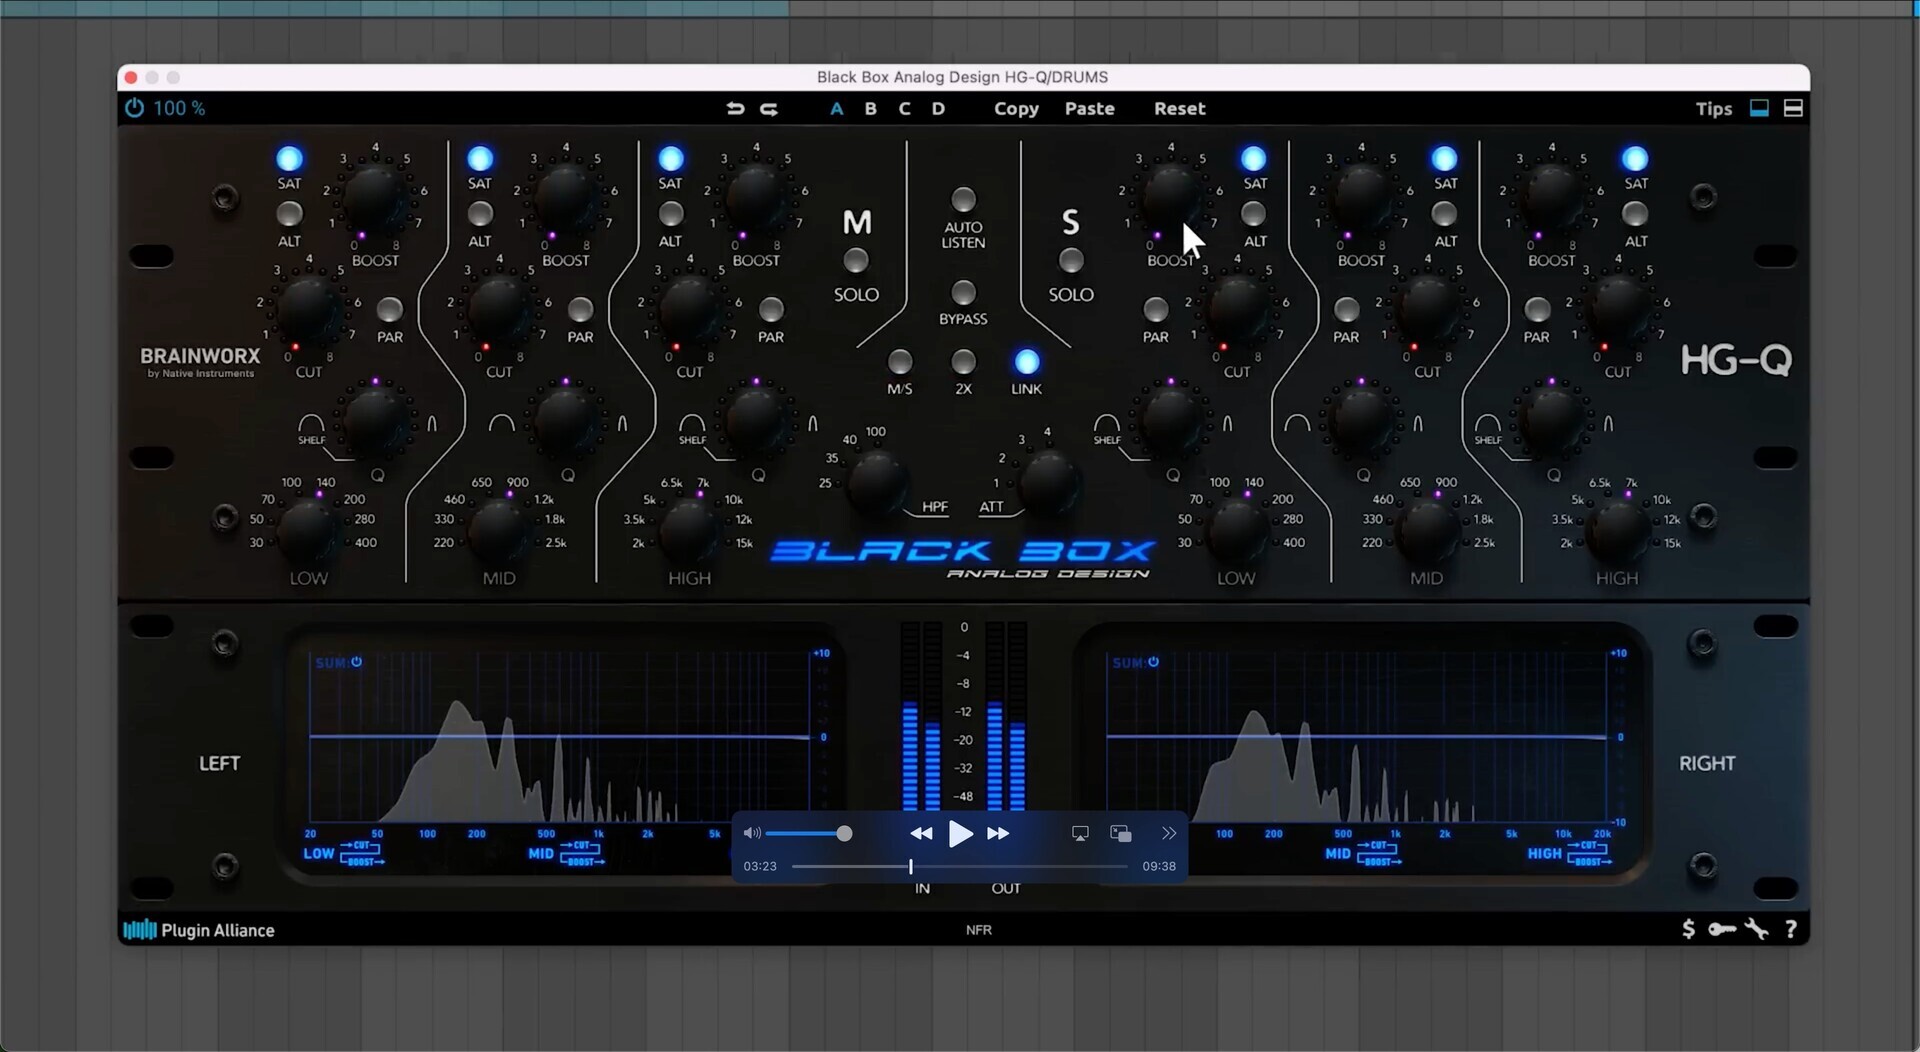Toggle Side HIGH band SAT light
The image size is (1920, 1052).
pyautogui.click(x=1635, y=159)
